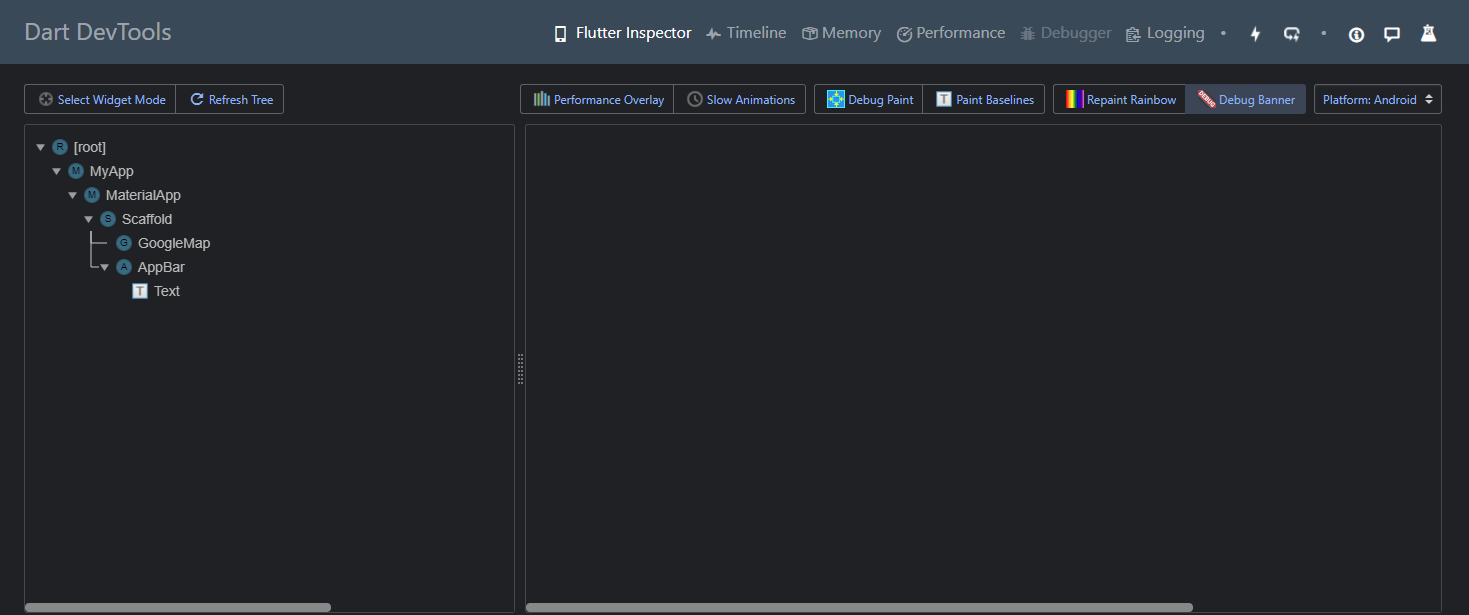Viewport: 1469px width, 615px height.
Task: Open the Memory tab
Action: pyautogui.click(x=841, y=33)
